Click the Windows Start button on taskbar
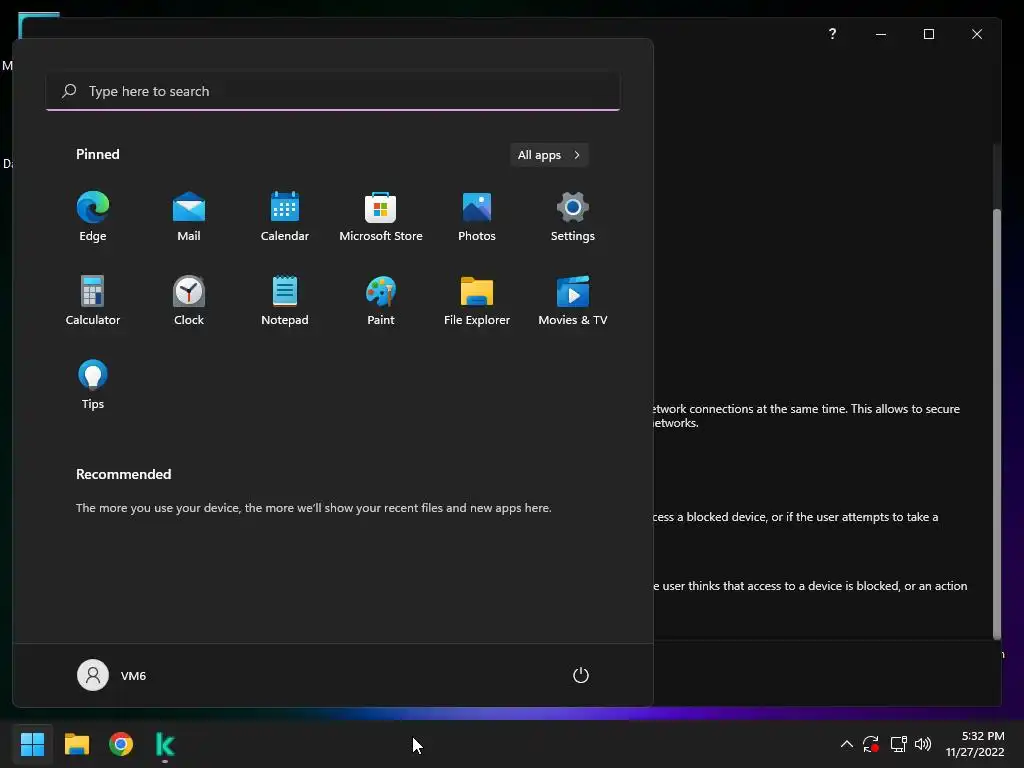Image resolution: width=1024 pixels, height=768 pixels. pyautogui.click(x=32, y=744)
